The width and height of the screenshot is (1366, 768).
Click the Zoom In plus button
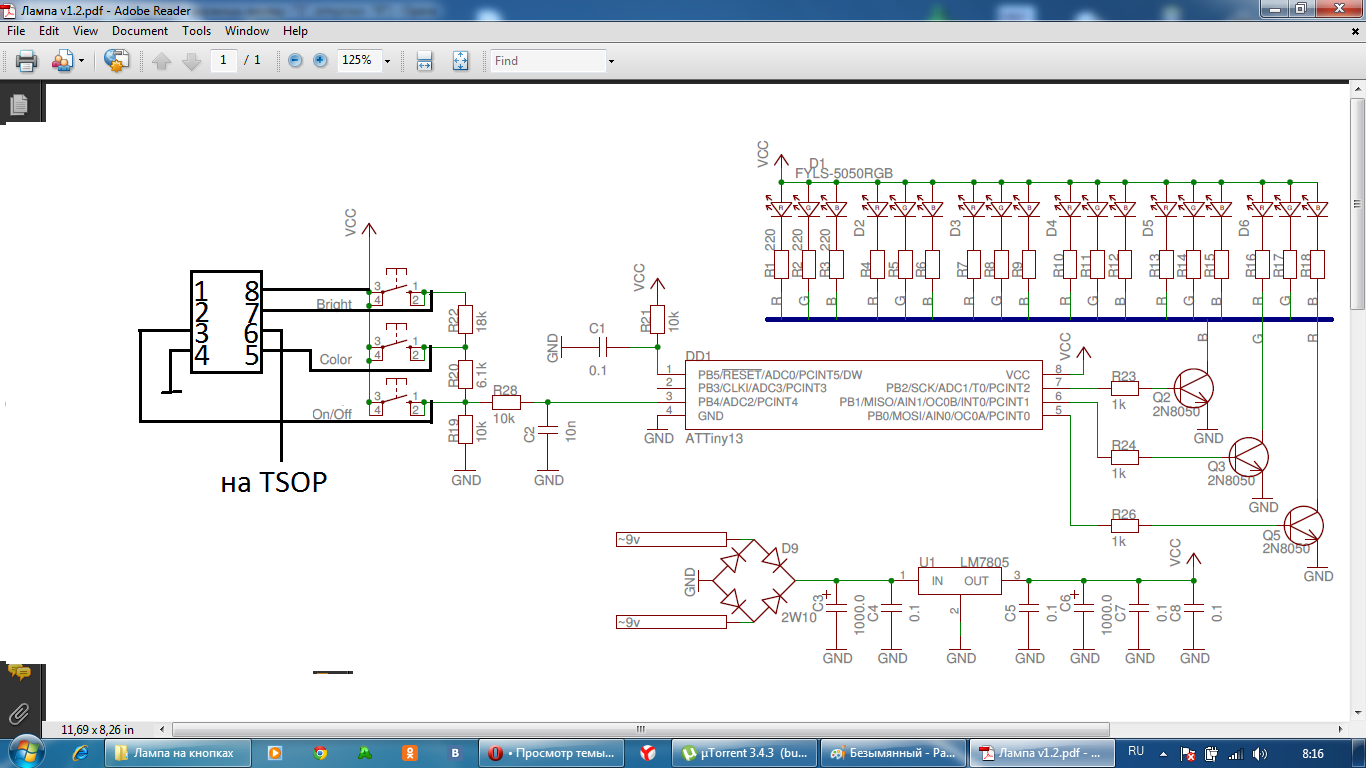click(320, 61)
